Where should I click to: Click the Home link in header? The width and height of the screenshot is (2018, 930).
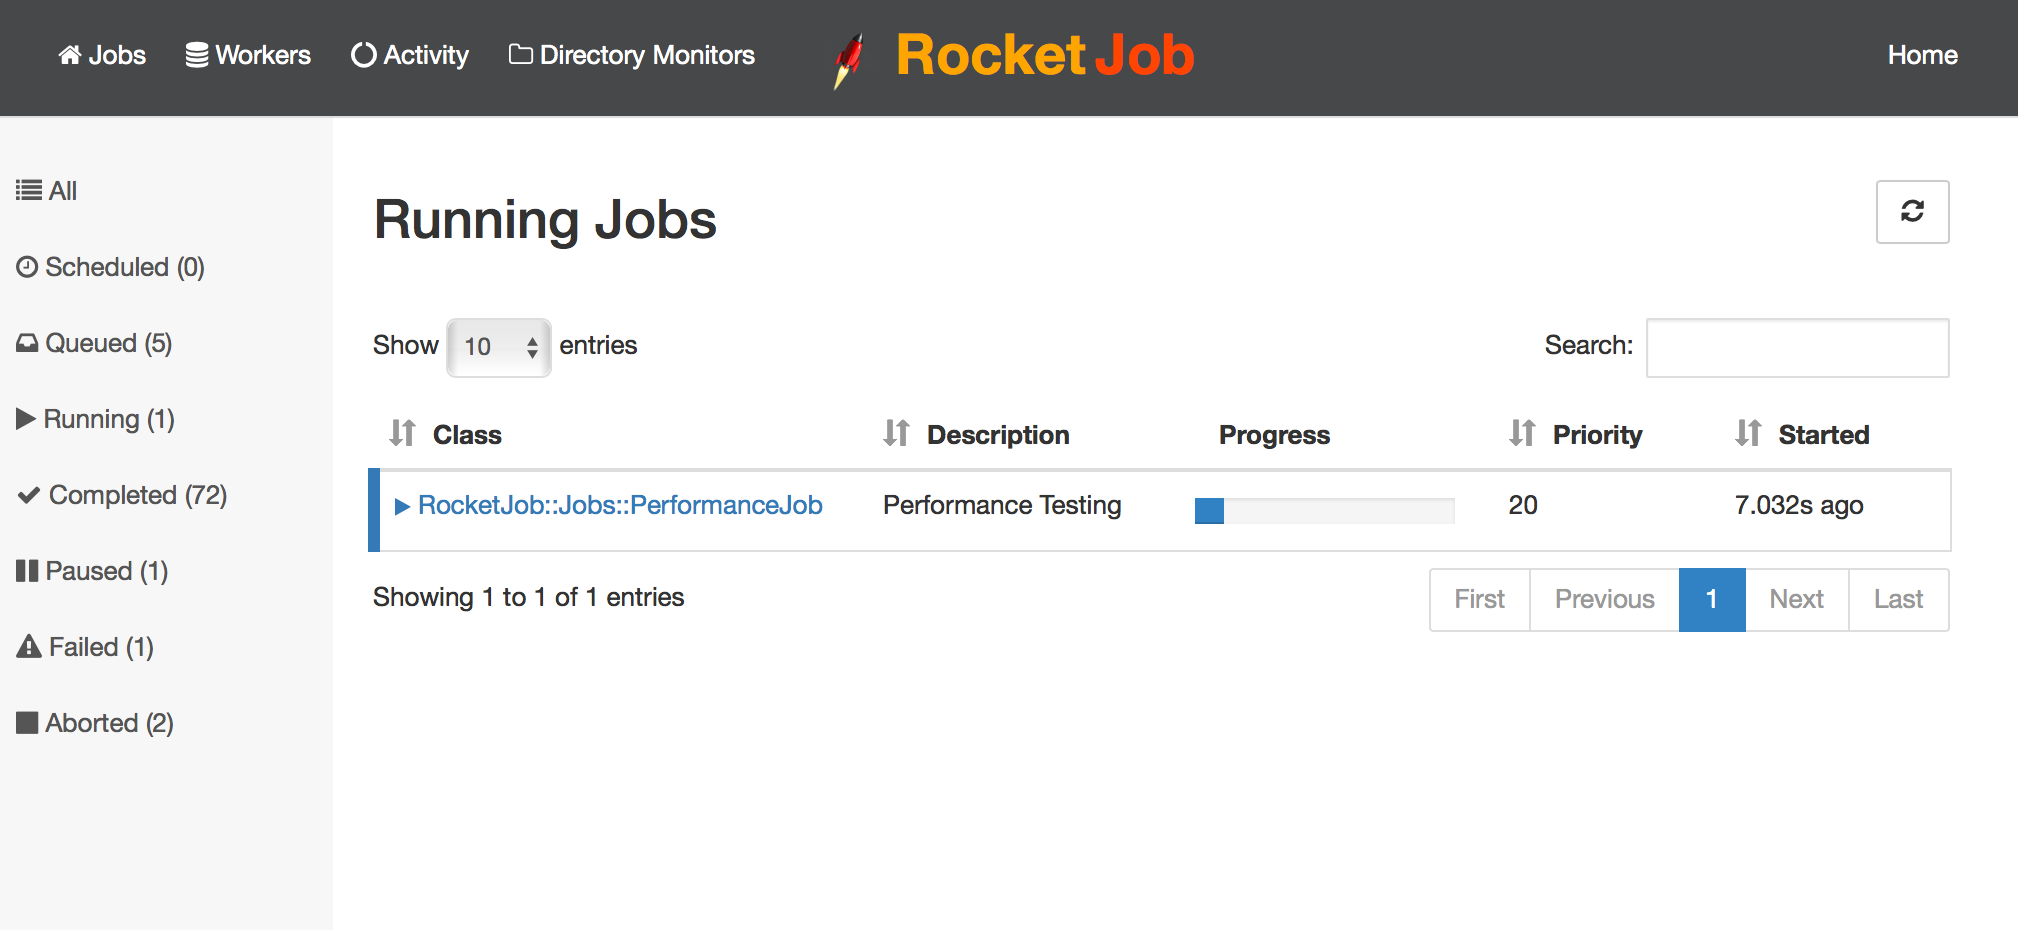tap(1922, 55)
